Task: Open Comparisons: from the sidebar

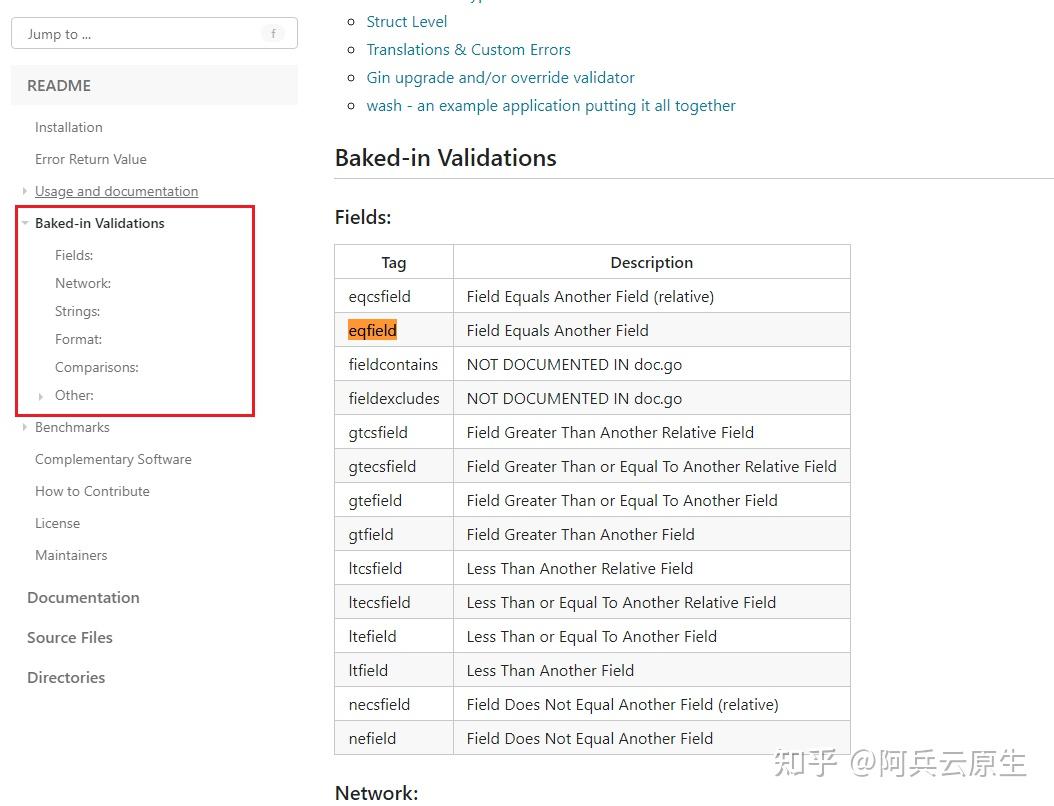Action: (x=96, y=367)
